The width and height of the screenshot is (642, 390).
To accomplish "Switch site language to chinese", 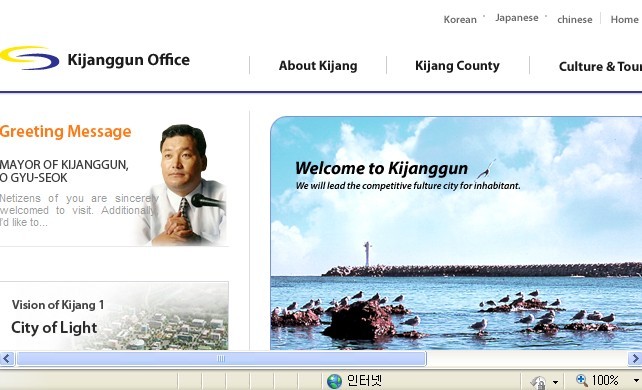I will pos(575,20).
